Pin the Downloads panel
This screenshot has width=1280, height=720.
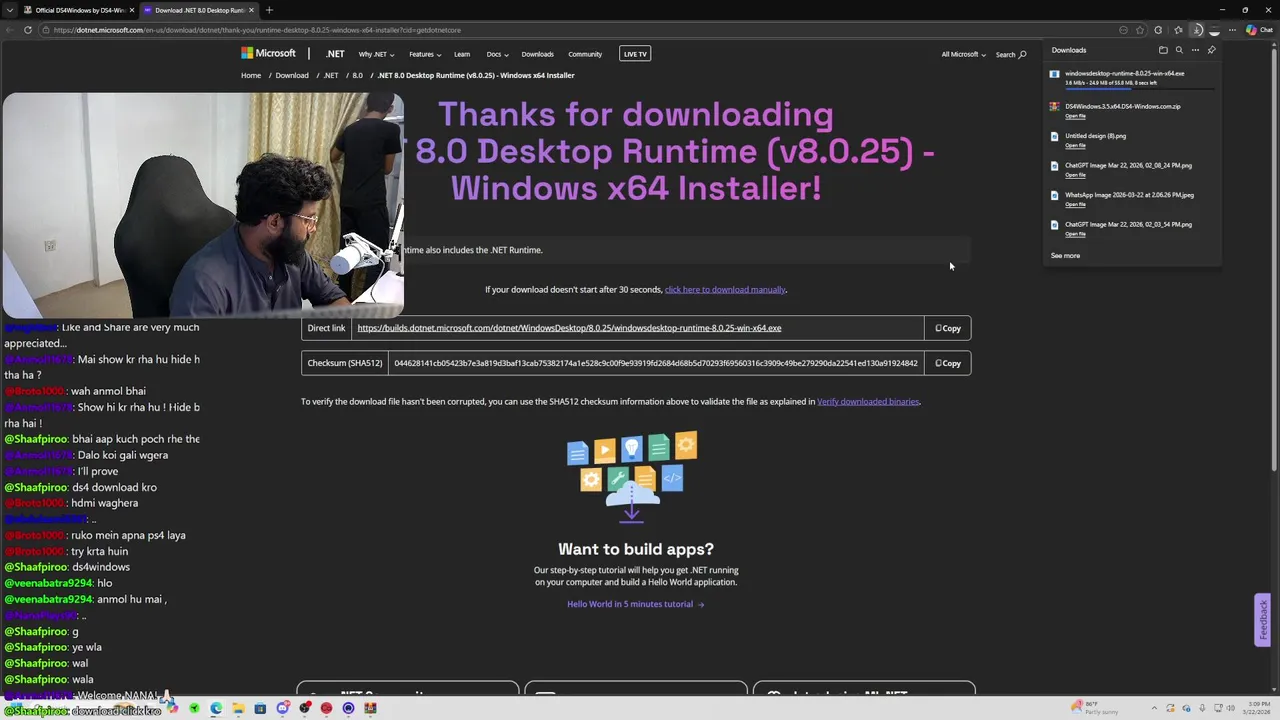pos(1211,50)
